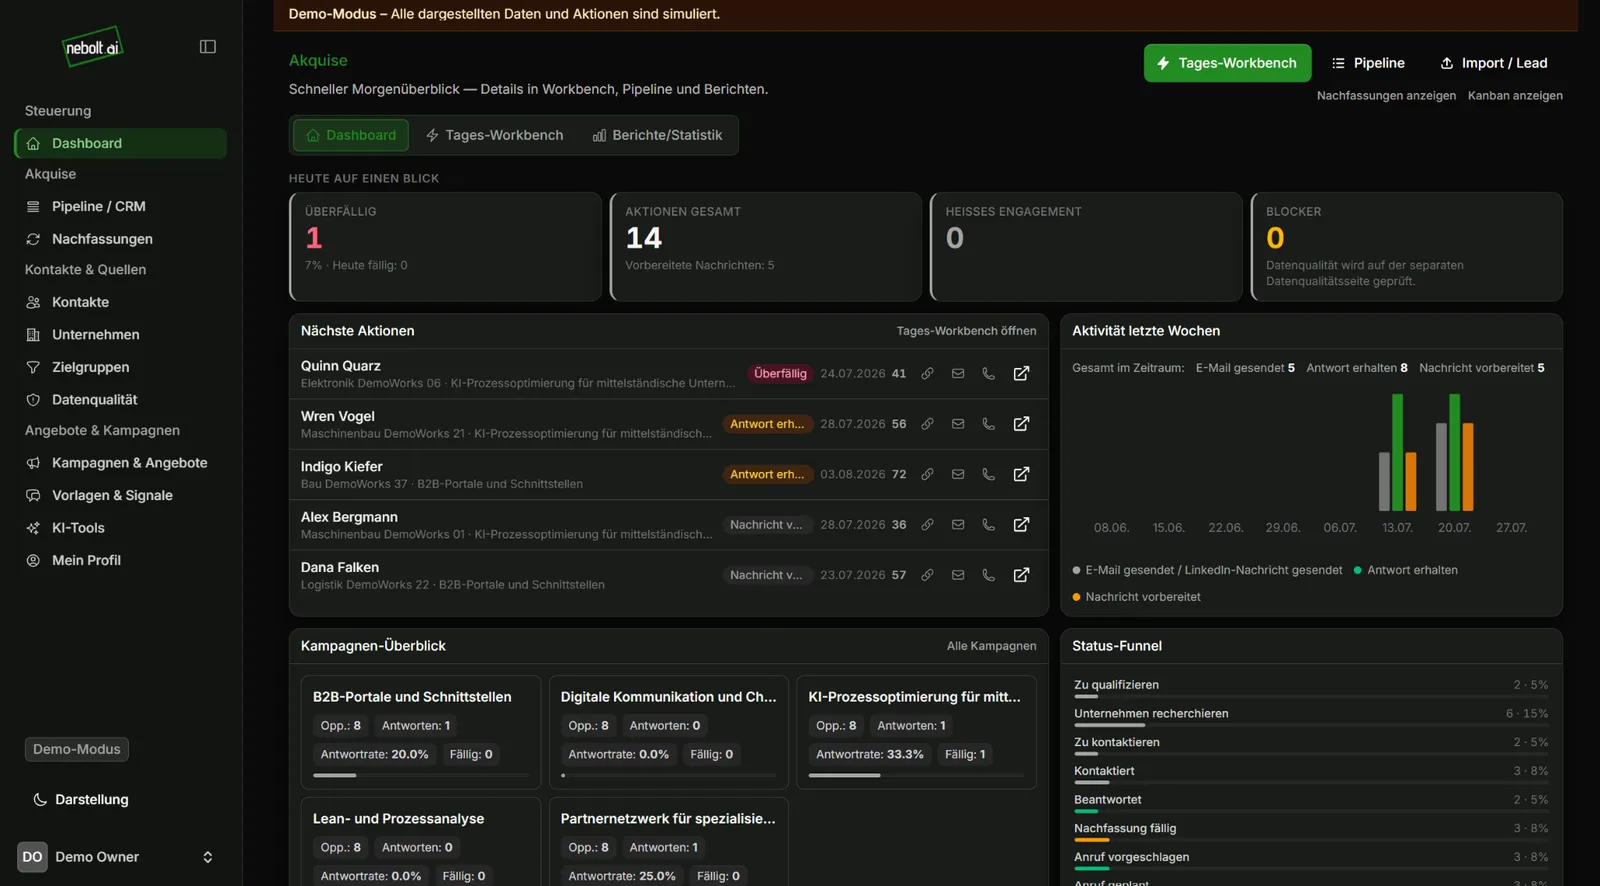The width and height of the screenshot is (1600, 886).
Task: Select the Dashboard tab
Action: click(351, 135)
